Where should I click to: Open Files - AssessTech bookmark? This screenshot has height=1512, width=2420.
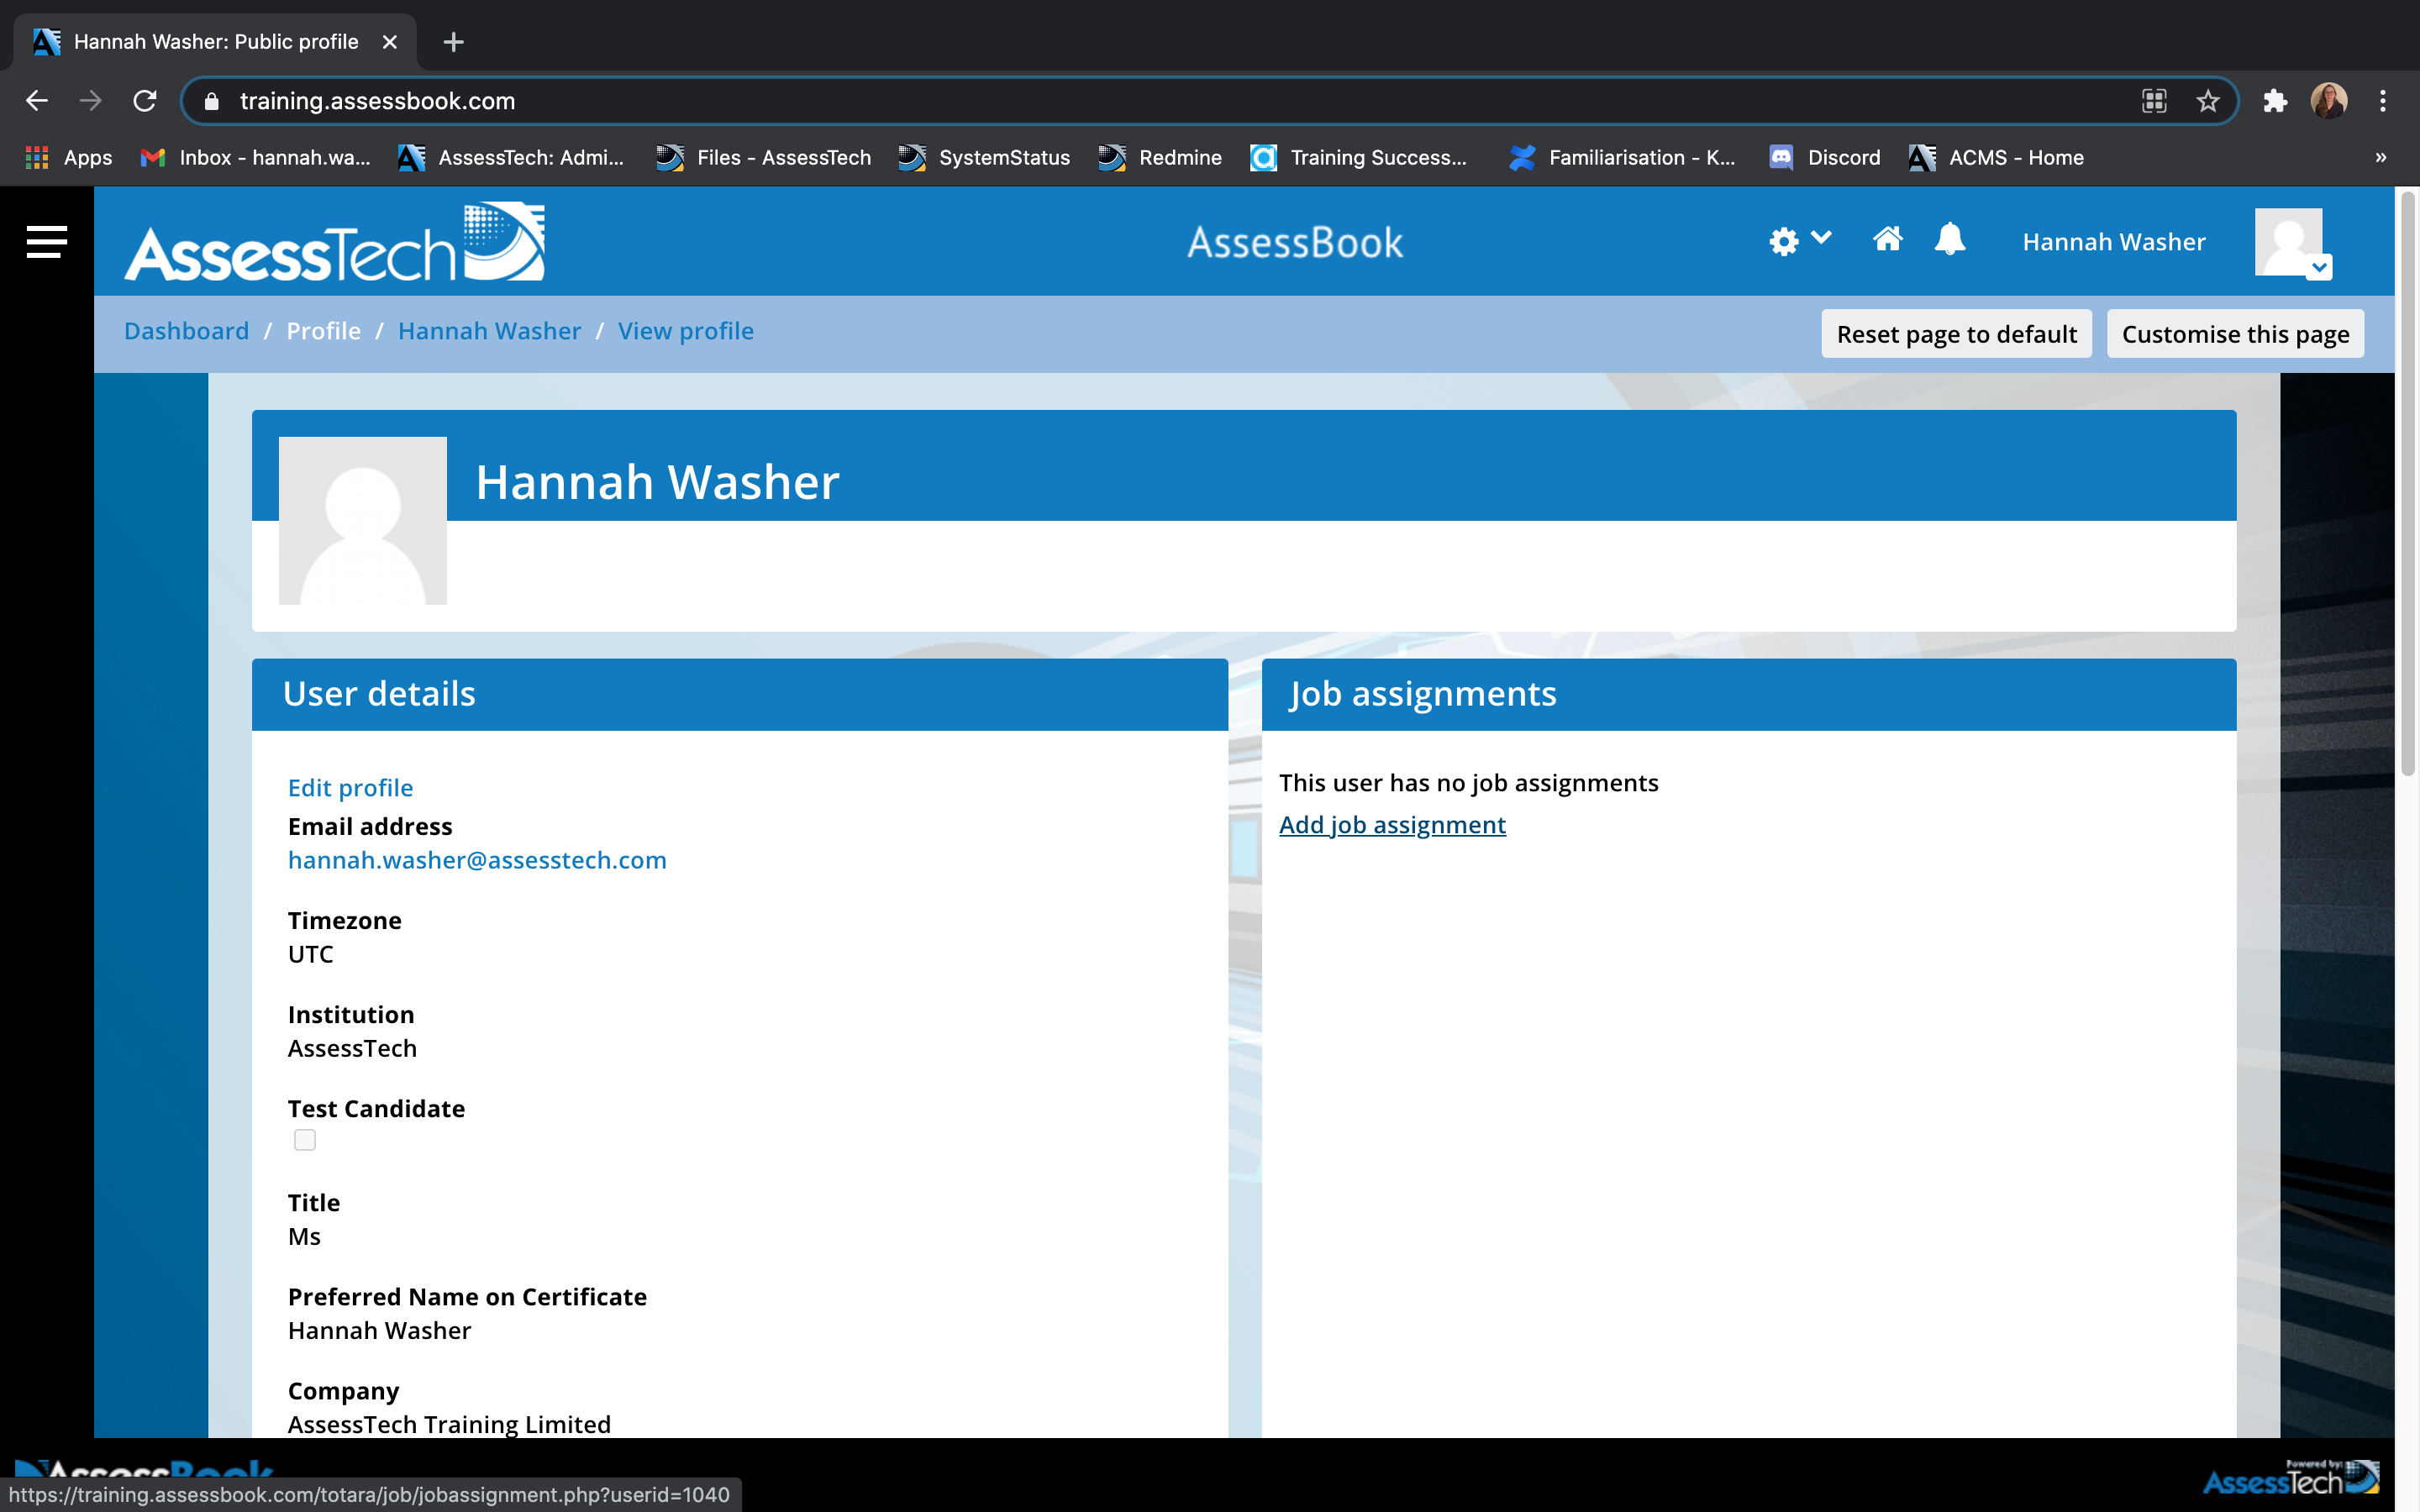pos(764,157)
